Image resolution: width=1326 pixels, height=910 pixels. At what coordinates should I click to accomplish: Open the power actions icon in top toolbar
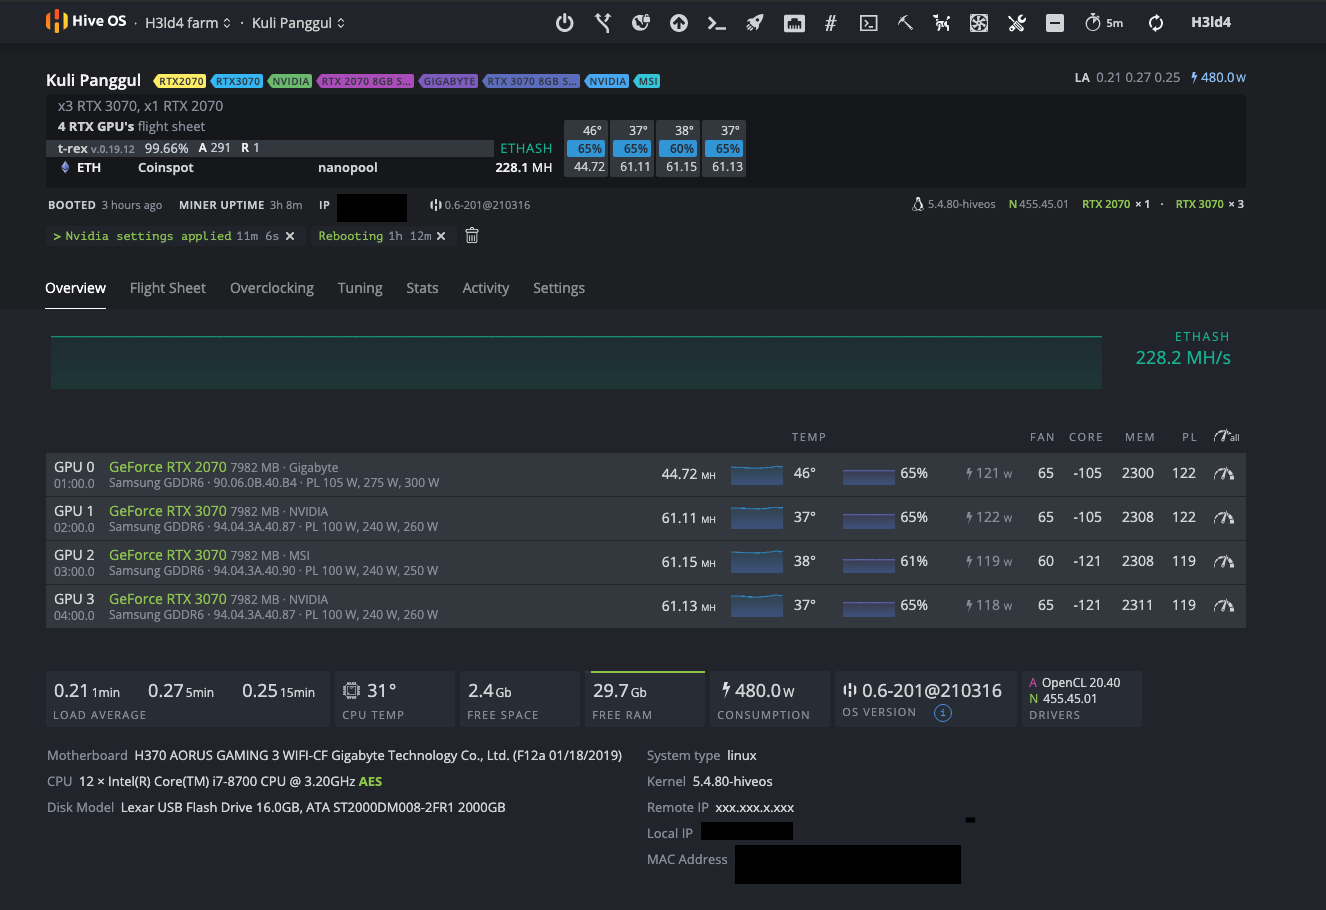[x=565, y=23]
